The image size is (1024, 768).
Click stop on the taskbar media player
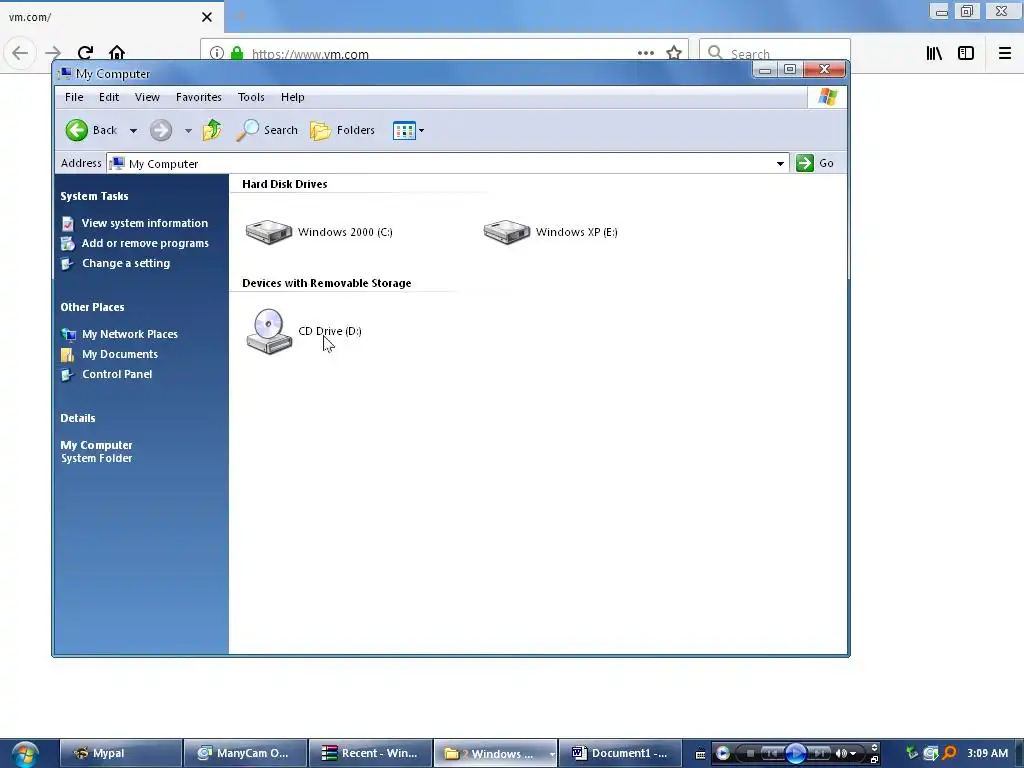point(750,754)
